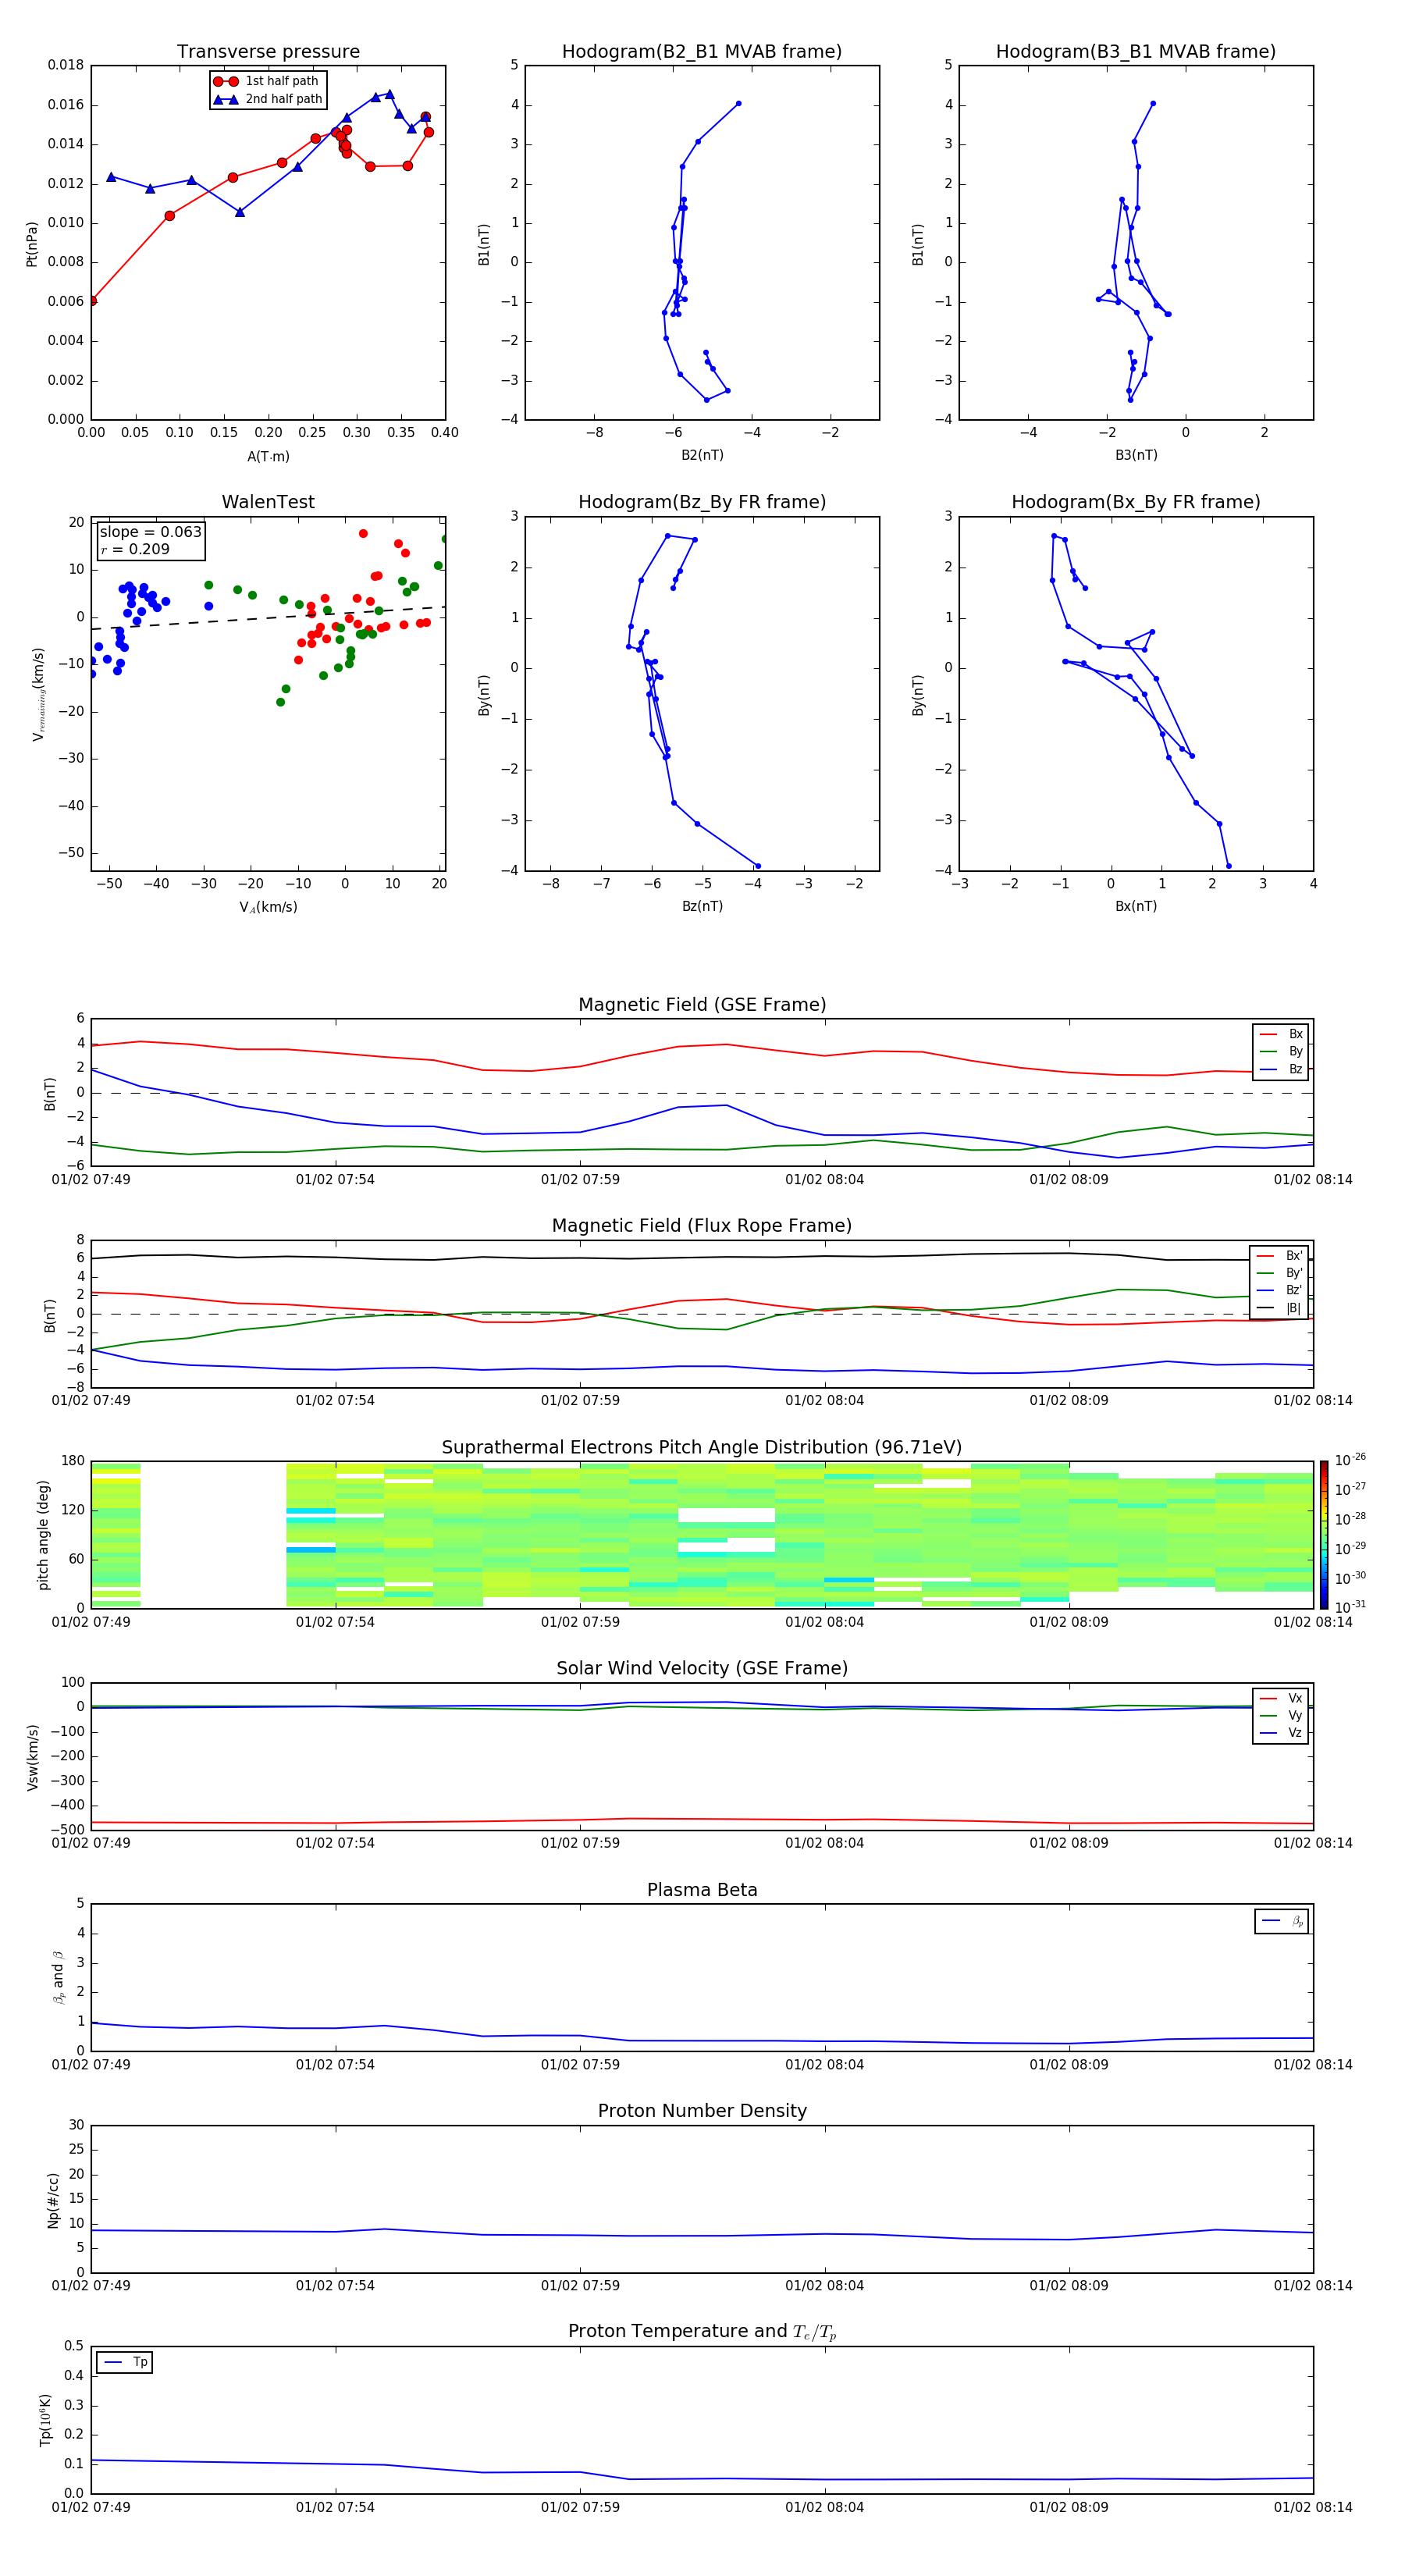
Task: Click 'pitch angle (deg)' axis label
Action: click(x=43, y=1535)
